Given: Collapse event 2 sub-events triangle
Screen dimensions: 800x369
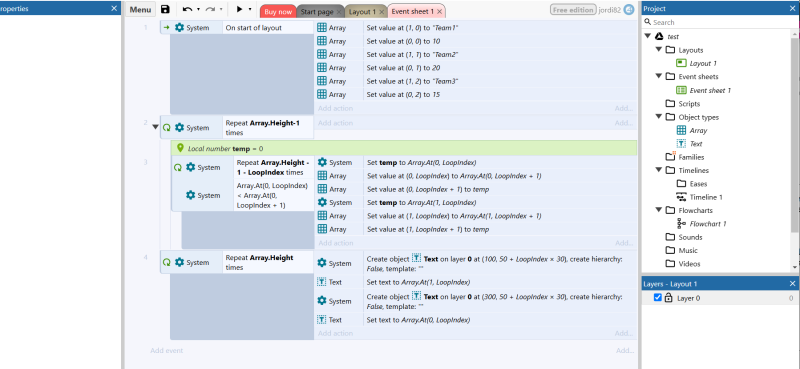Looking at the screenshot, I should coord(156,127).
